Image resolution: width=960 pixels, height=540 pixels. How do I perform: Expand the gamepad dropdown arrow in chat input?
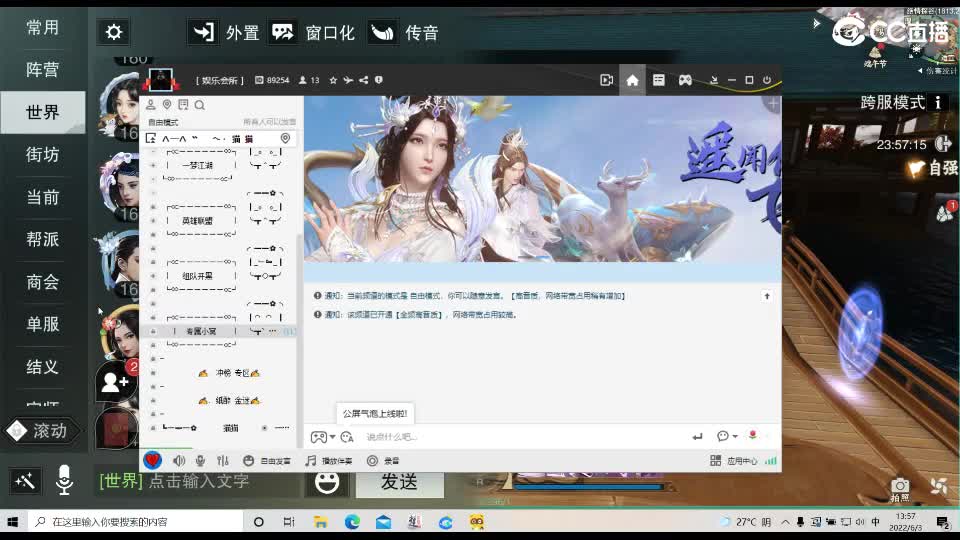332,437
